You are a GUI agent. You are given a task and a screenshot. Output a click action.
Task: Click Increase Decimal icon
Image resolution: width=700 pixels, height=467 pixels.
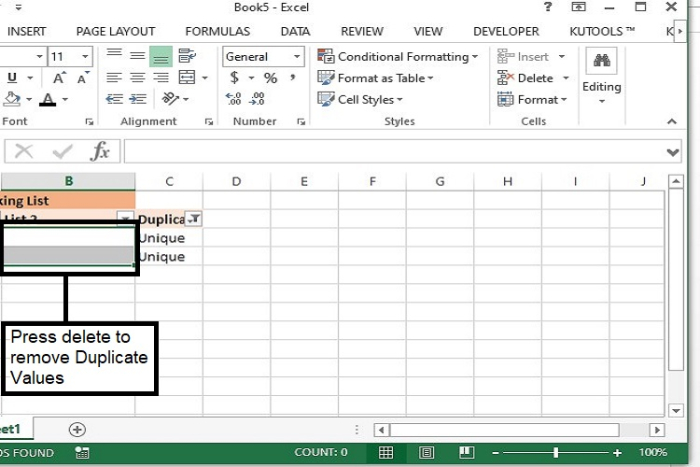233,99
